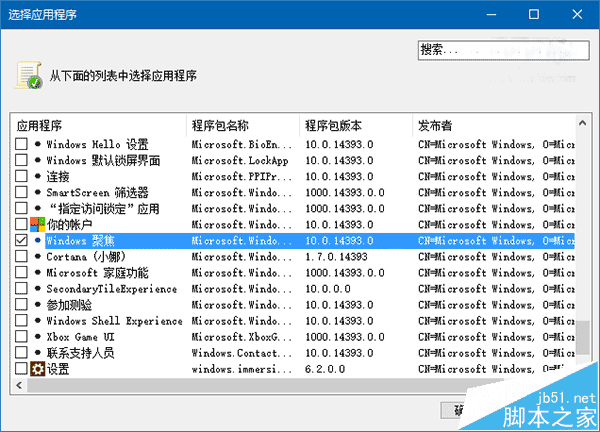Select the 设置 row name
Viewport: 600px width, 432px height.
pyautogui.click(x=58, y=369)
